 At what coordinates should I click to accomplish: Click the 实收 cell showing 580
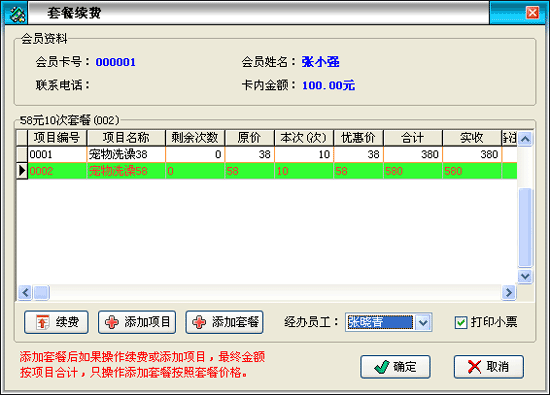click(472, 171)
